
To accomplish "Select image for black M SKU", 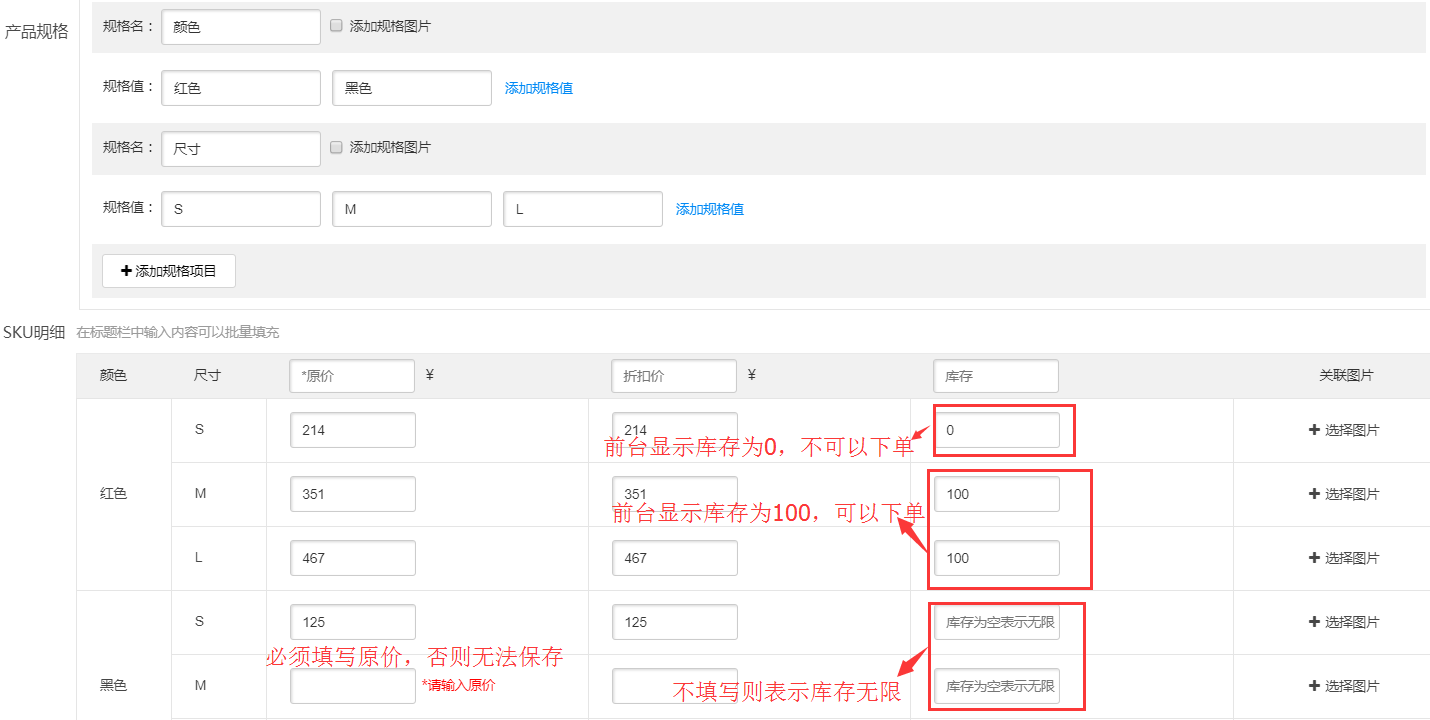I will click(x=1343, y=686).
